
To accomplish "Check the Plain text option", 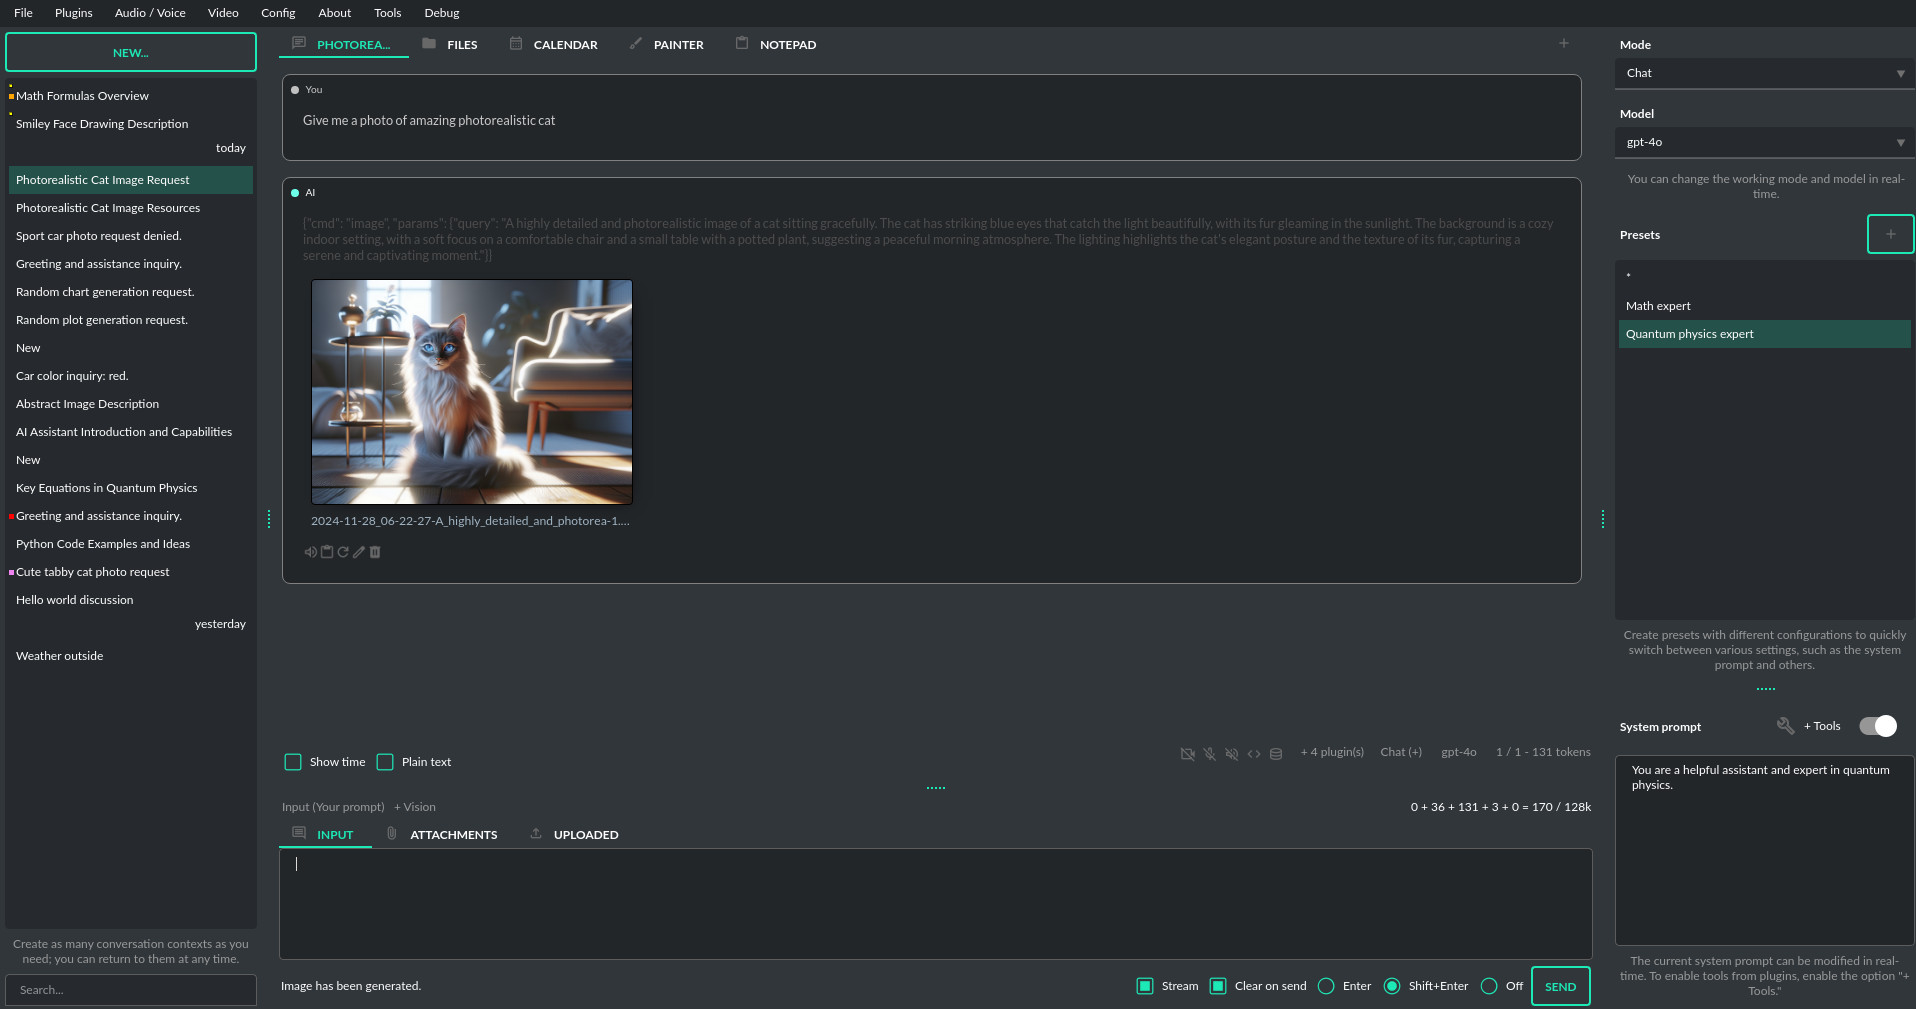I will click(x=385, y=762).
